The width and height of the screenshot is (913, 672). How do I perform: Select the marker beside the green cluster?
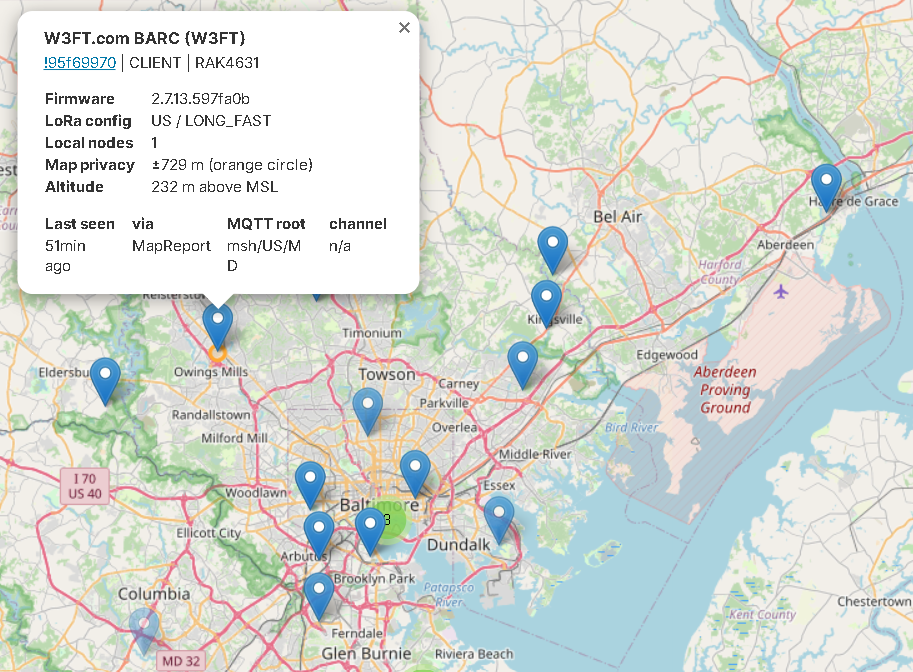click(x=370, y=529)
